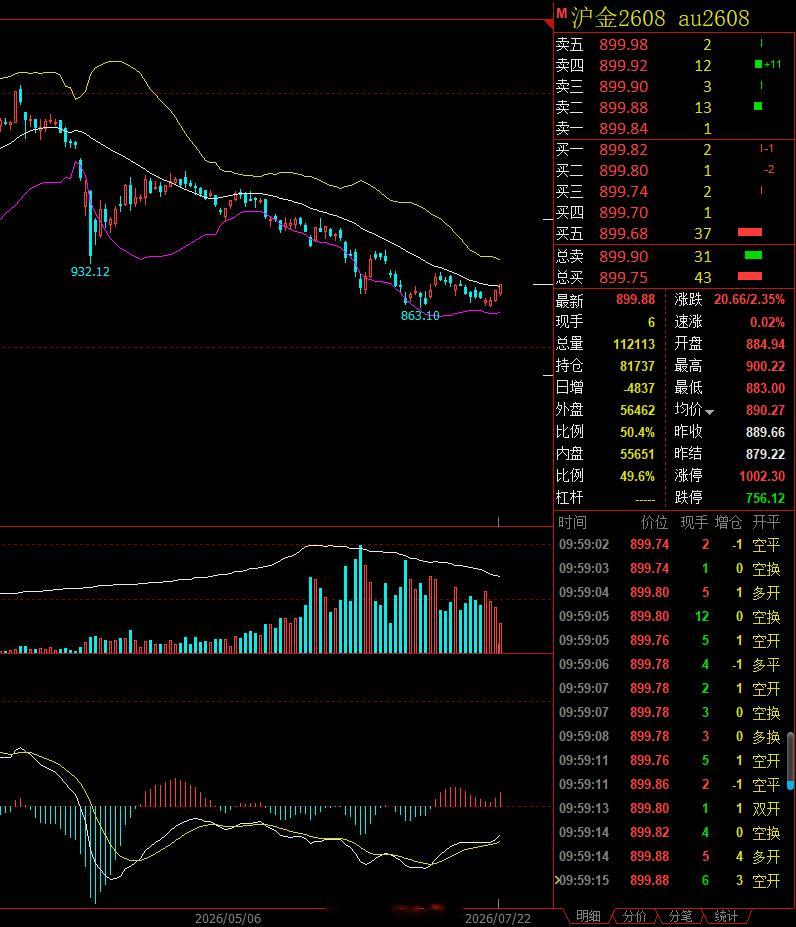Image resolution: width=796 pixels, height=927 pixels.
Task: Select the 09:59:13 双开 tick row
Action: [670, 808]
